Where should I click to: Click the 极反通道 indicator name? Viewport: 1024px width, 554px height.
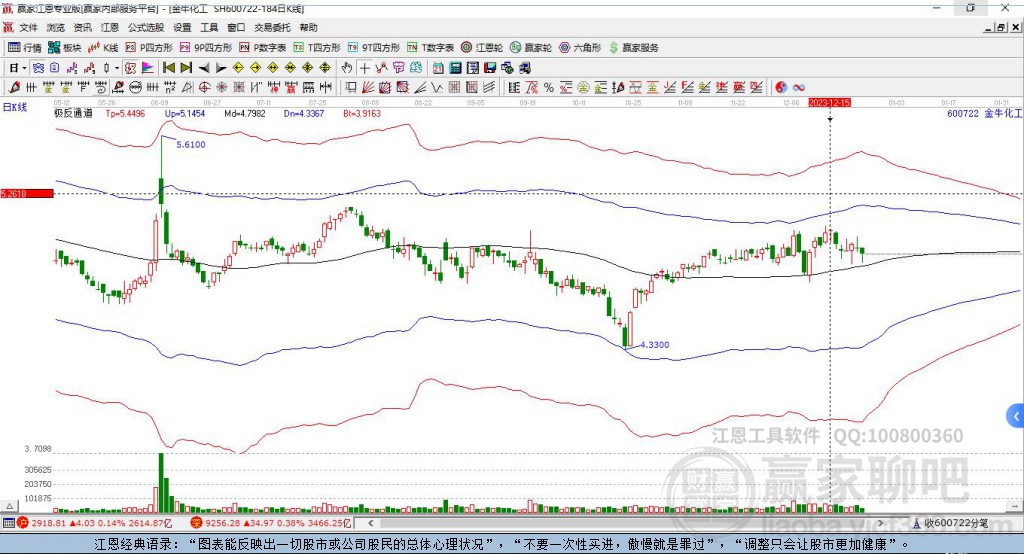[73, 113]
